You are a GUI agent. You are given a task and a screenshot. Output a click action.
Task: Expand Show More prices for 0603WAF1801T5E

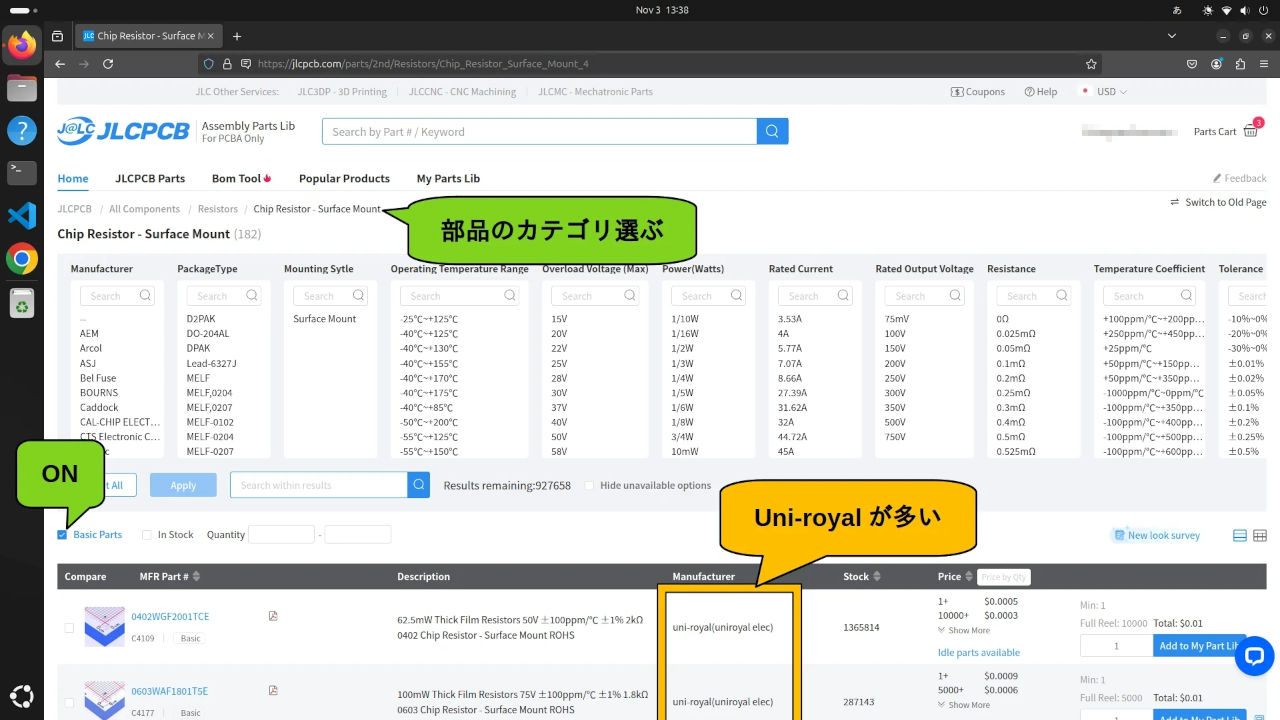pos(964,705)
